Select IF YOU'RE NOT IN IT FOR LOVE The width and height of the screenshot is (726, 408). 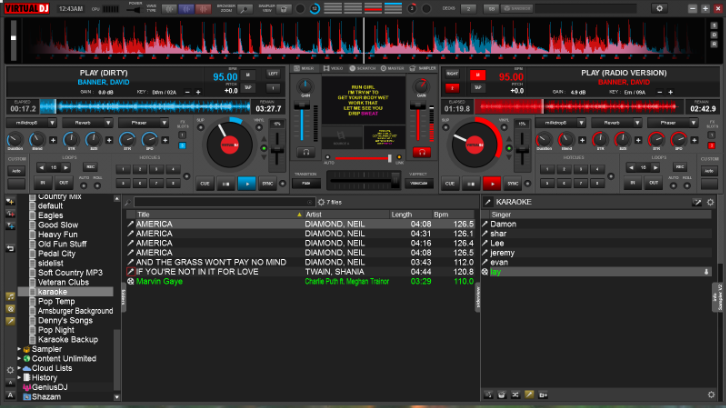point(301,272)
